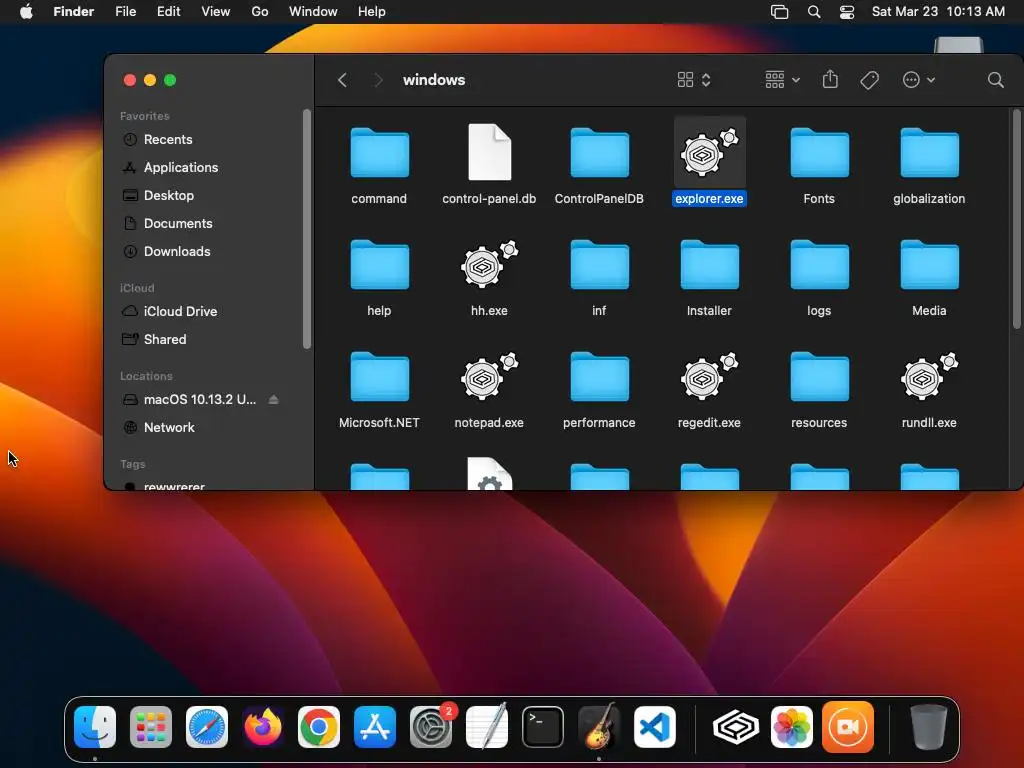Open the help folder

click(x=379, y=264)
